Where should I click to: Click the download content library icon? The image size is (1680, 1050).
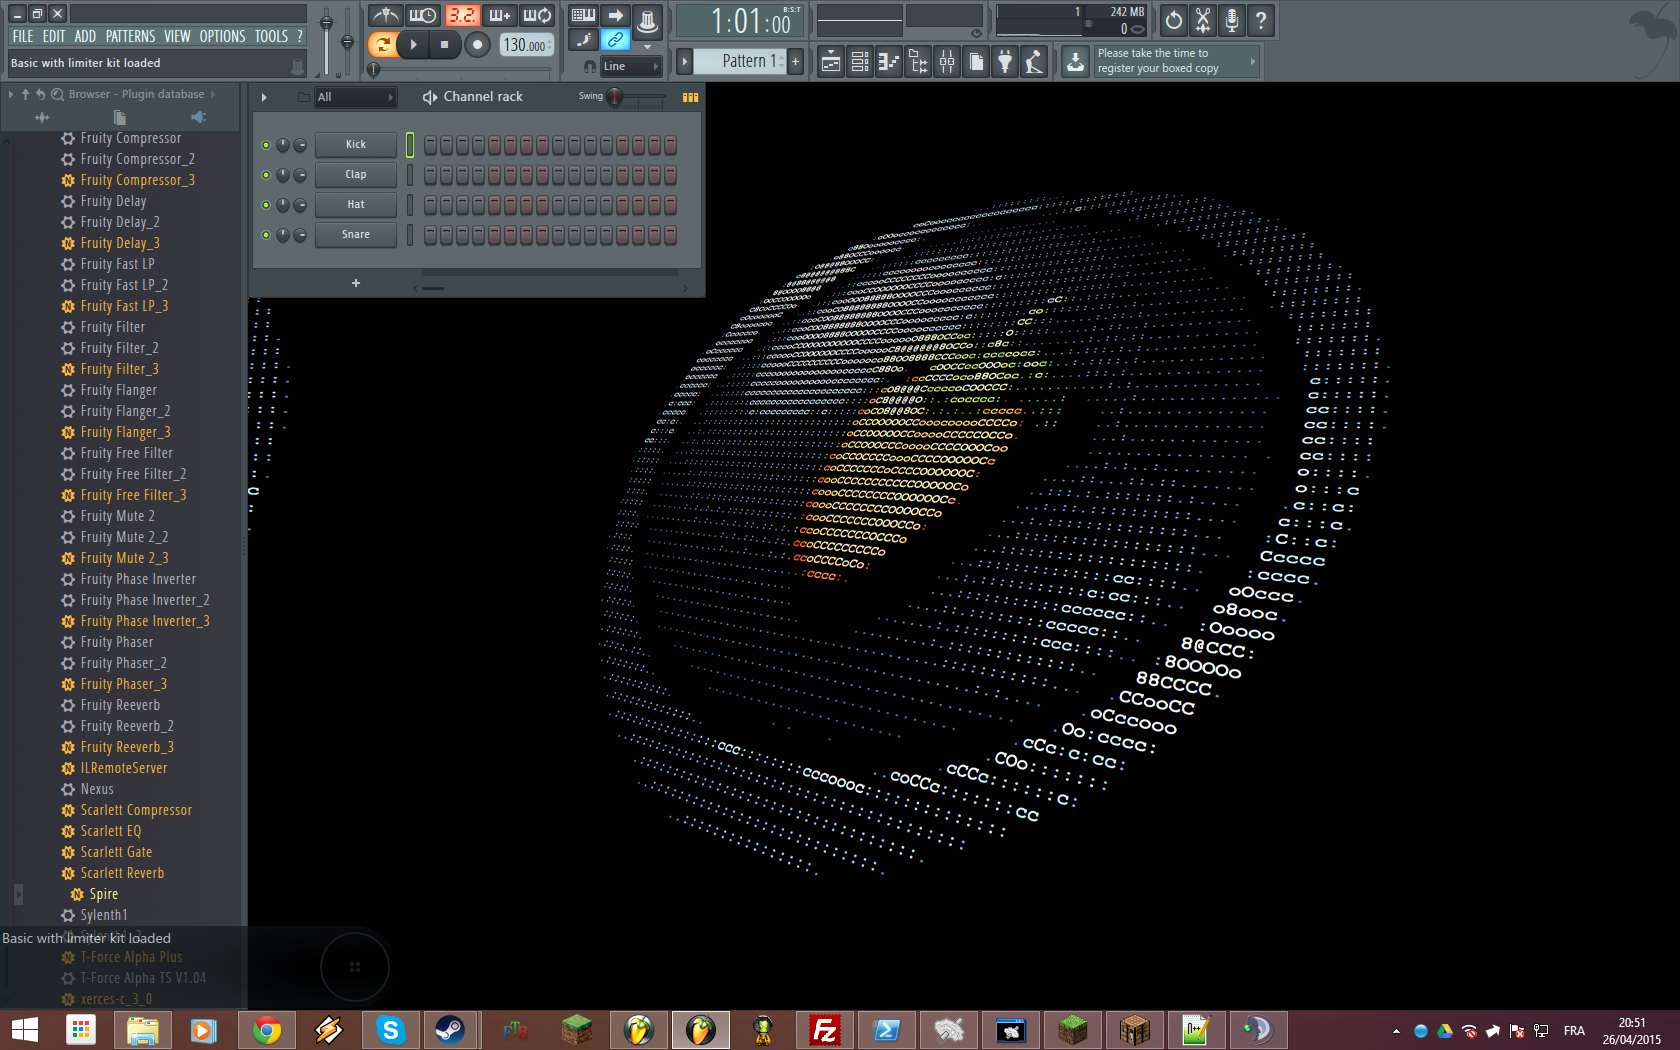pyautogui.click(x=1075, y=62)
